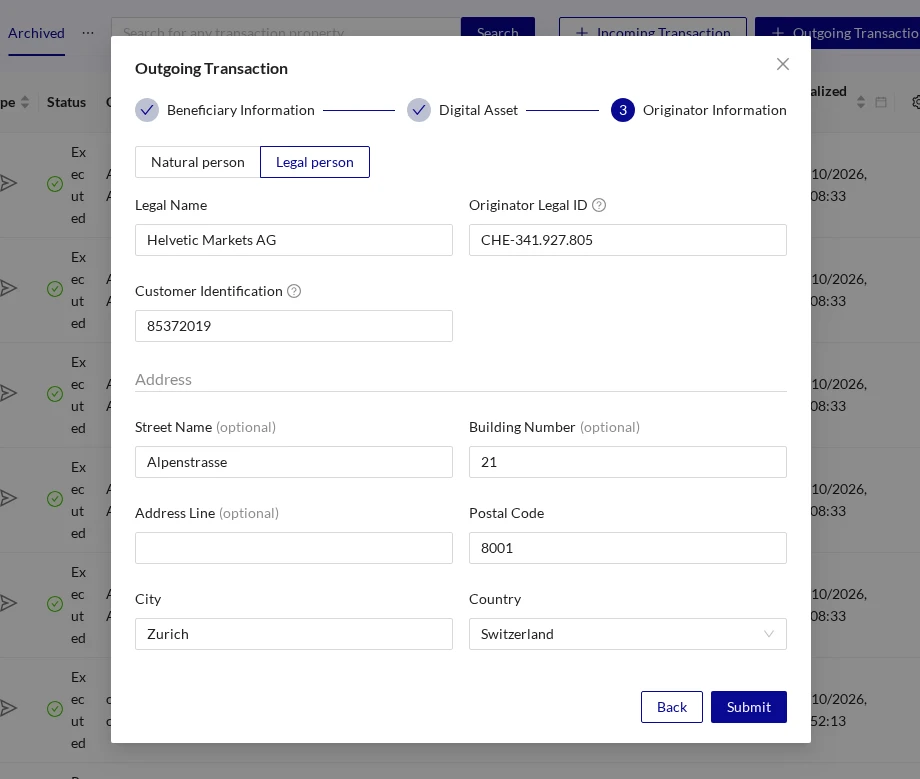Click the calendar filter icon in table header

[x=880, y=102]
